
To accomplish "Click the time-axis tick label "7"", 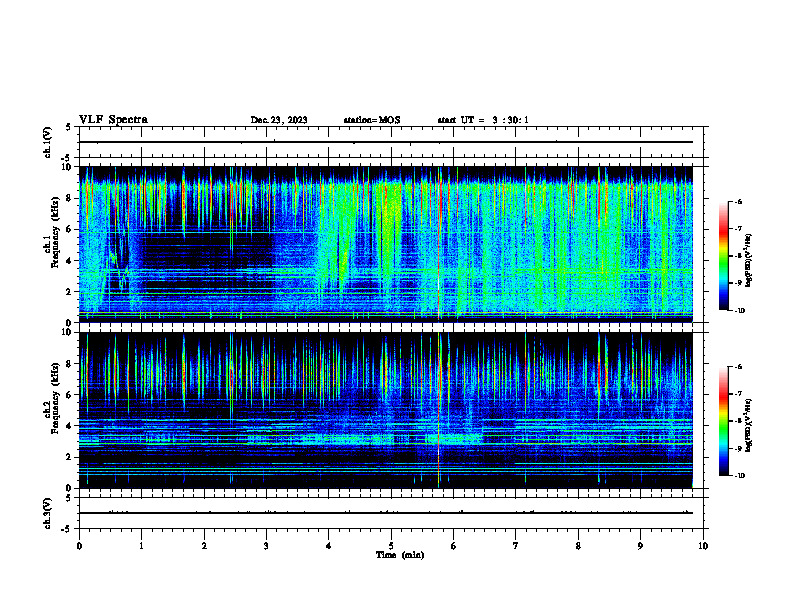I will pos(516,546).
